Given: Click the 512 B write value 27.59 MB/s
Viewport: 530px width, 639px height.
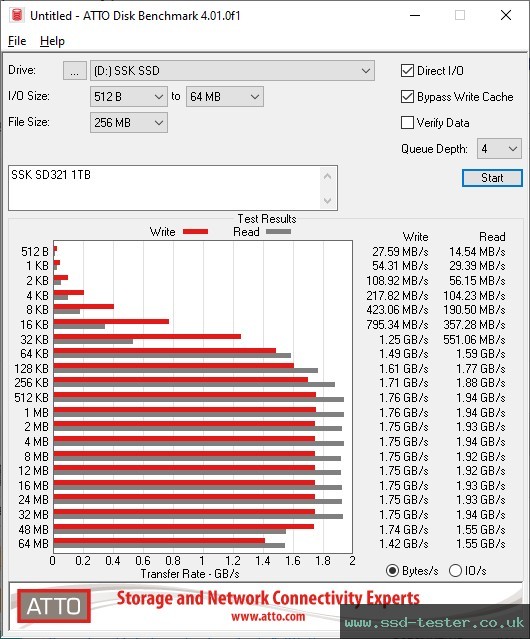Looking at the screenshot, I should tap(400, 252).
